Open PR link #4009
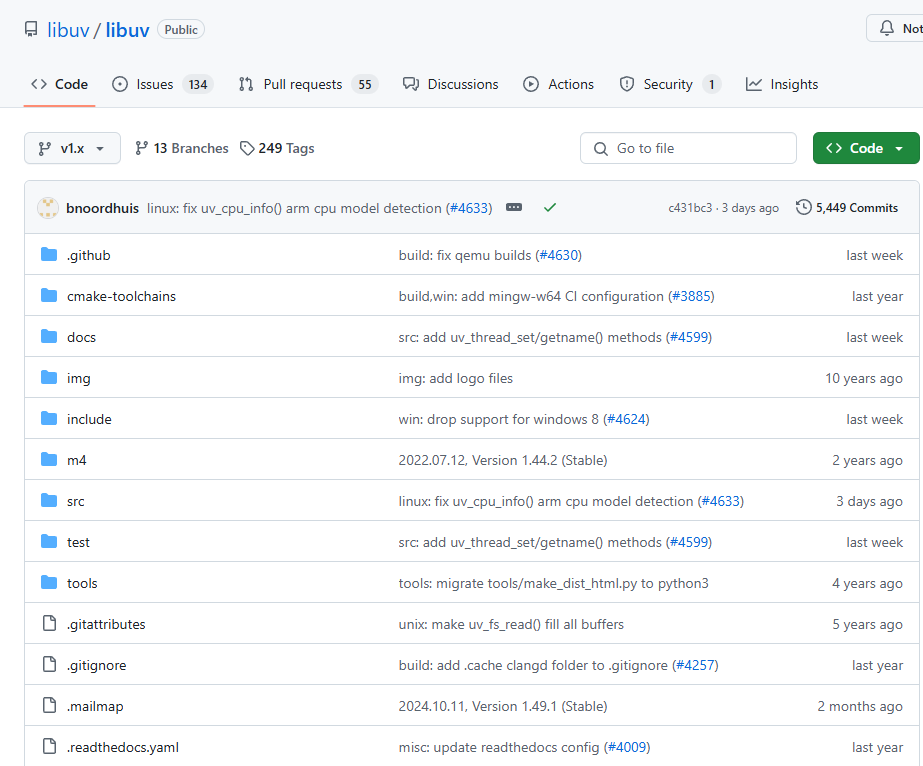The height and width of the screenshot is (766, 923). [x=627, y=747]
